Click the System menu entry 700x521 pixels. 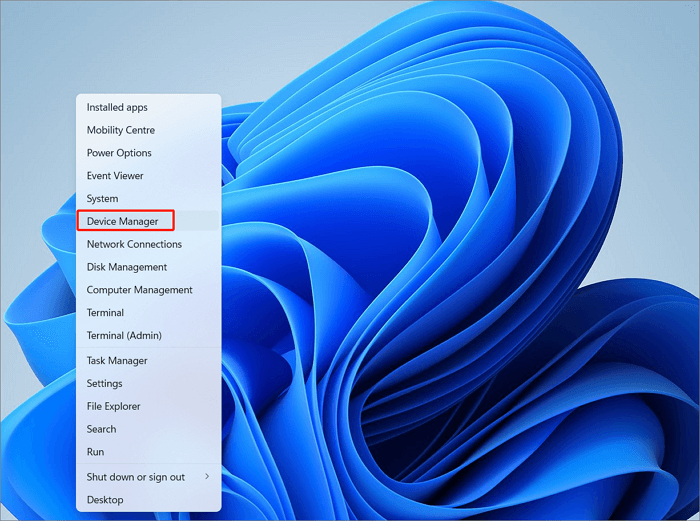click(x=102, y=199)
